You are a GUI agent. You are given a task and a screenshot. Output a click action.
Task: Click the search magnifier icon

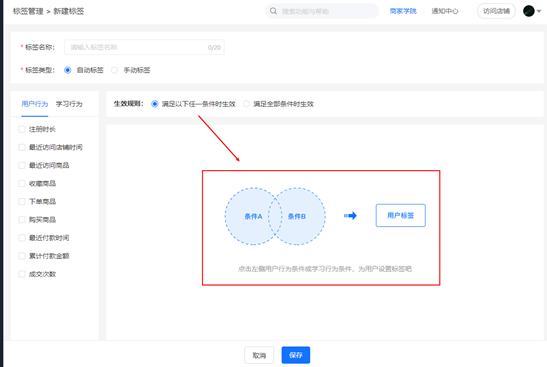pos(274,11)
